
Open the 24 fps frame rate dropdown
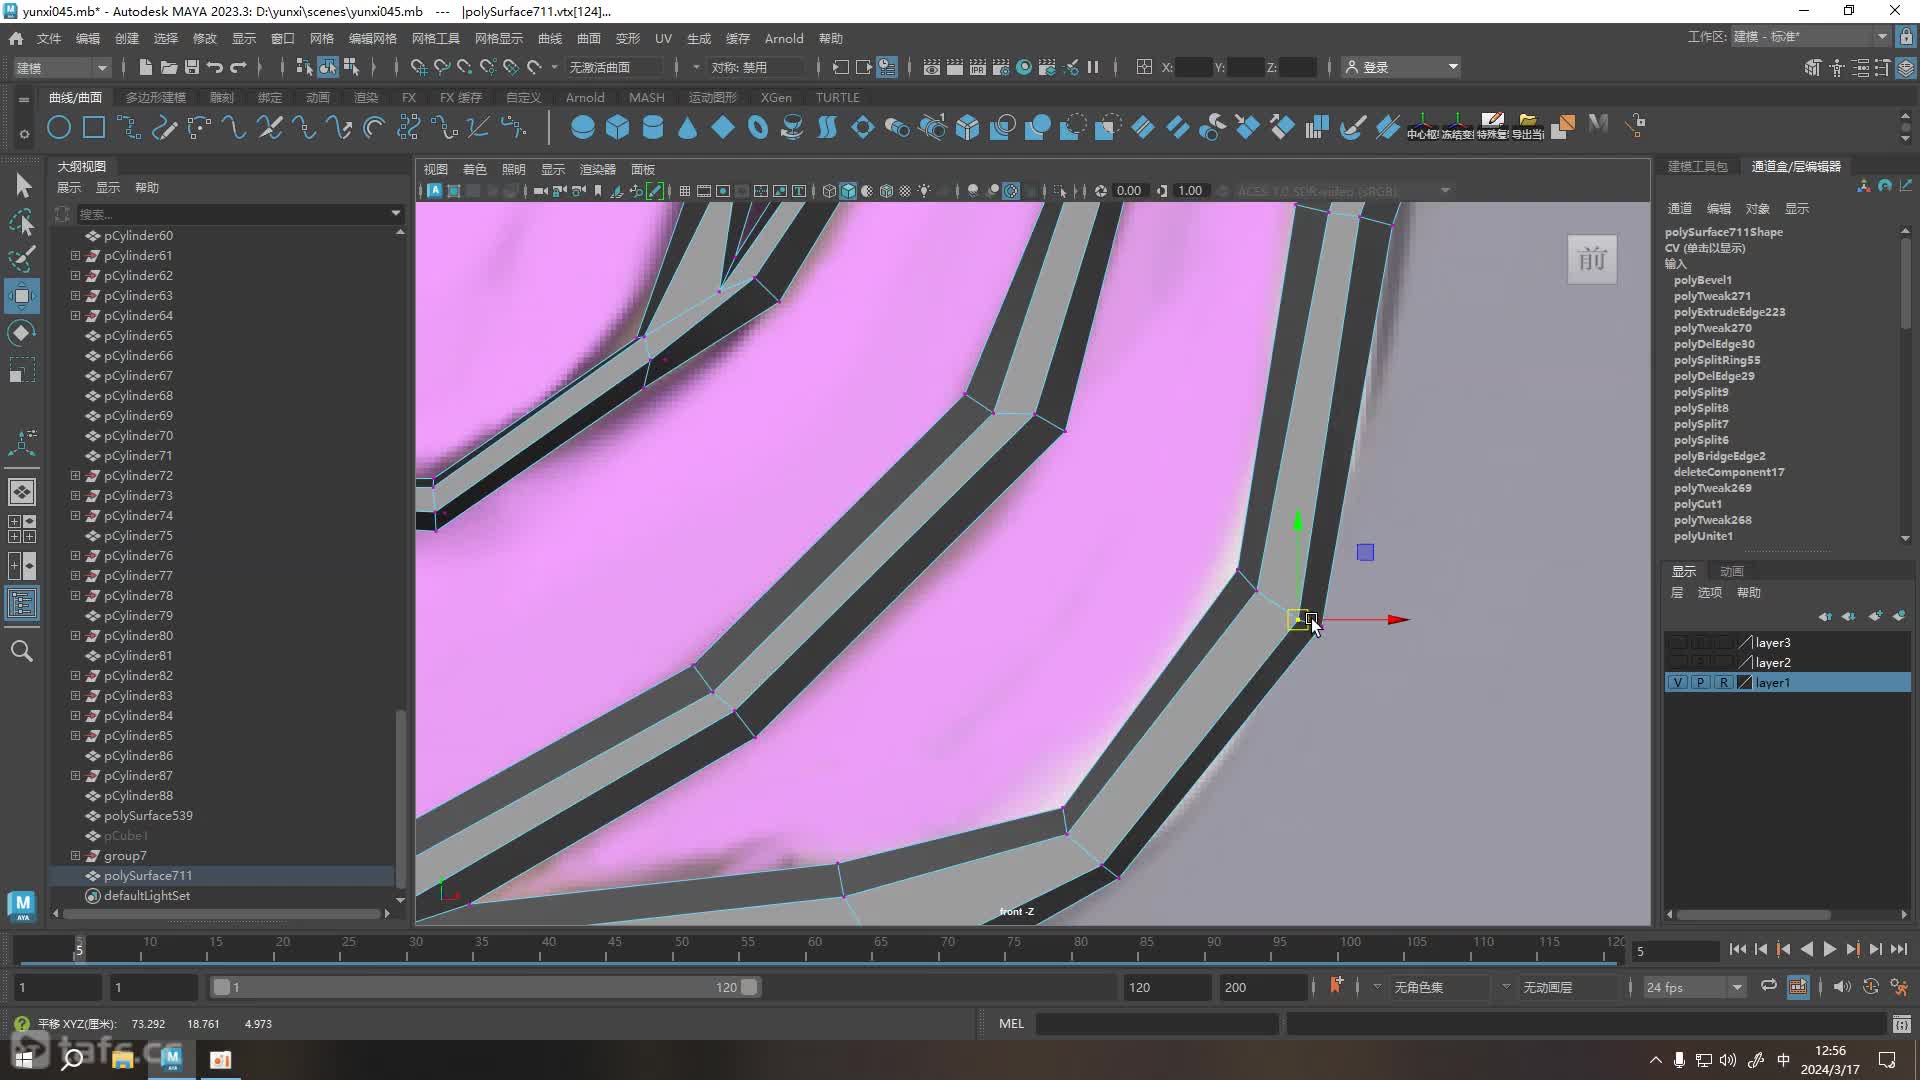1694,987
